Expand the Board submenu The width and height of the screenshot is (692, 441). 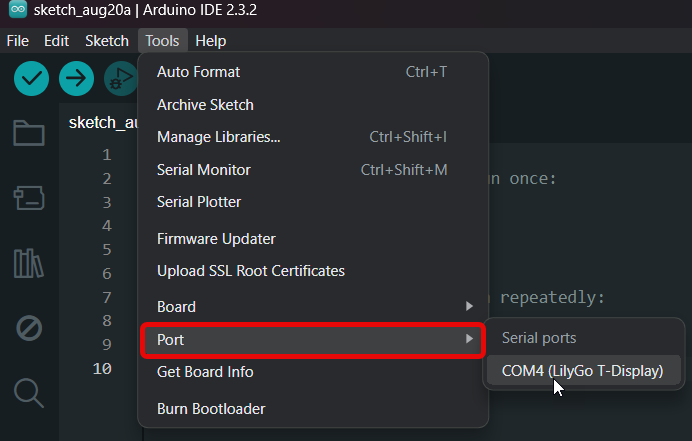pyautogui.click(x=313, y=307)
